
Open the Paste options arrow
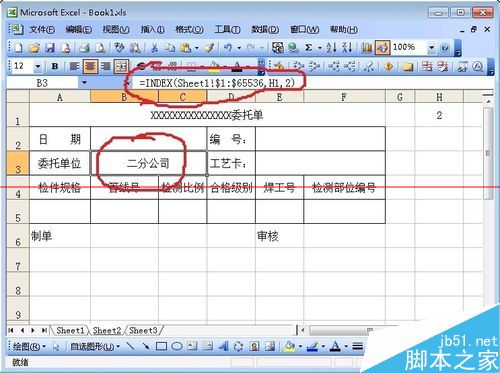point(197,48)
